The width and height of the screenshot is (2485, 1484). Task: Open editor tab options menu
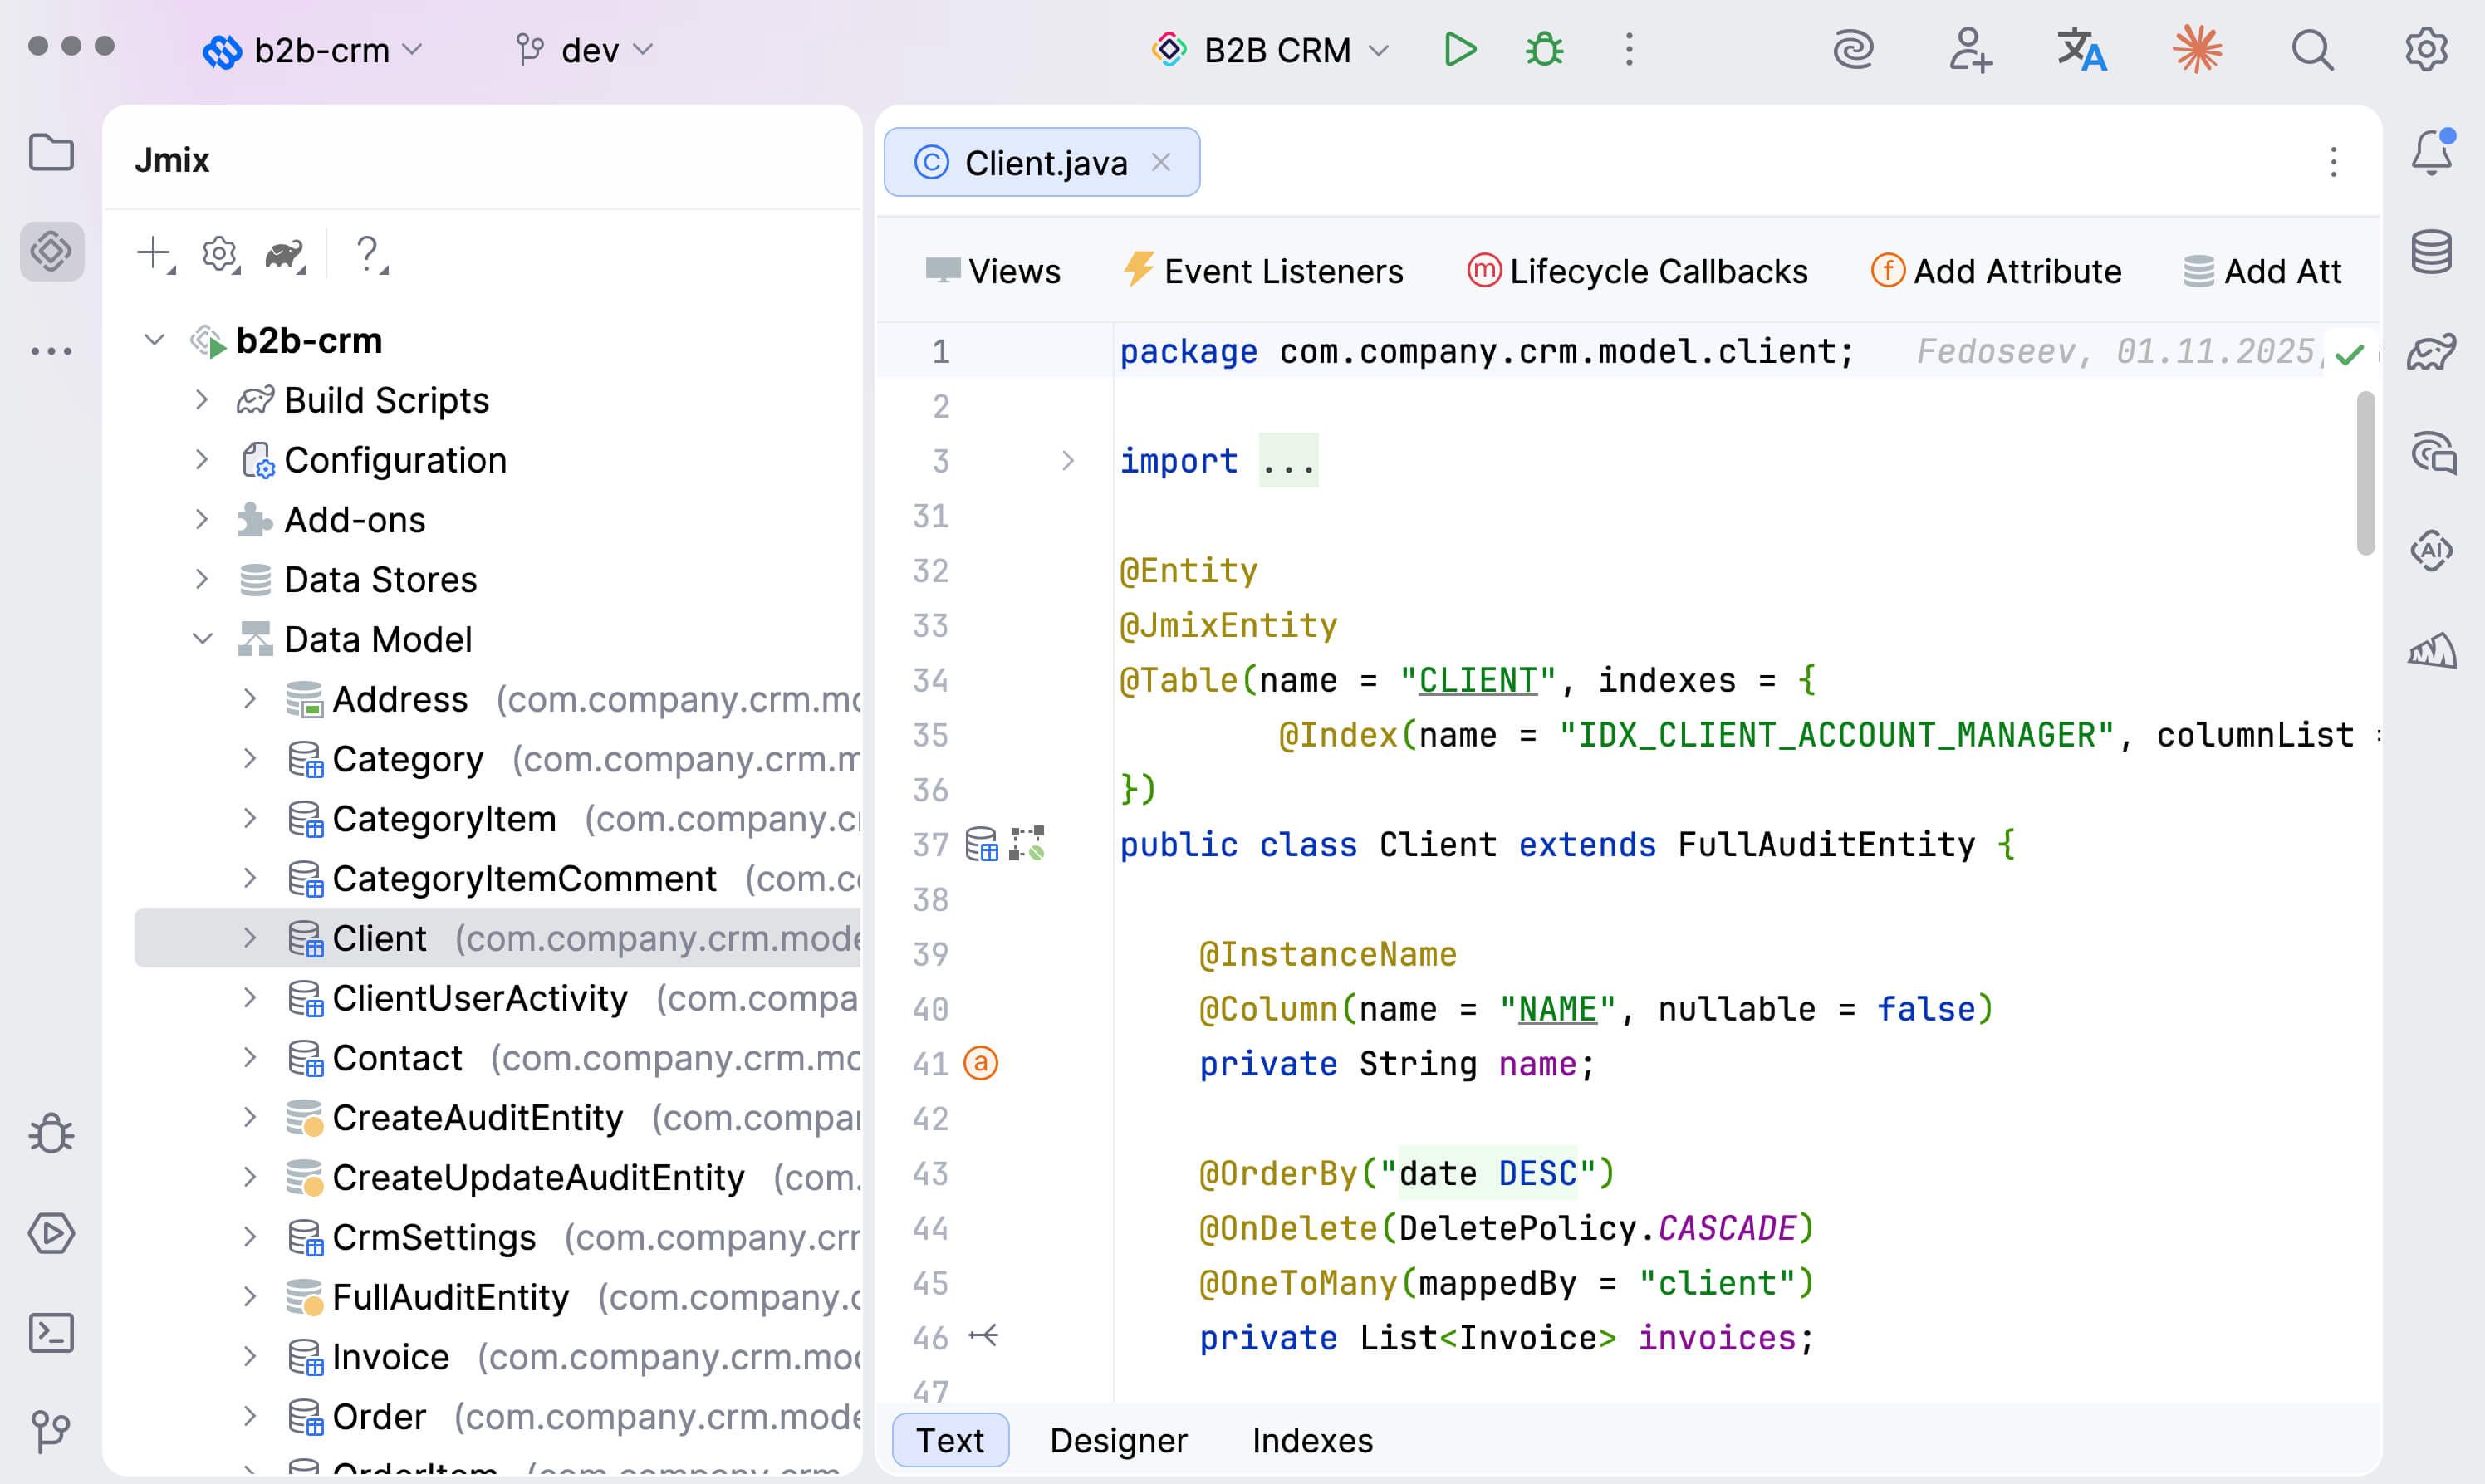(2334, 162)
